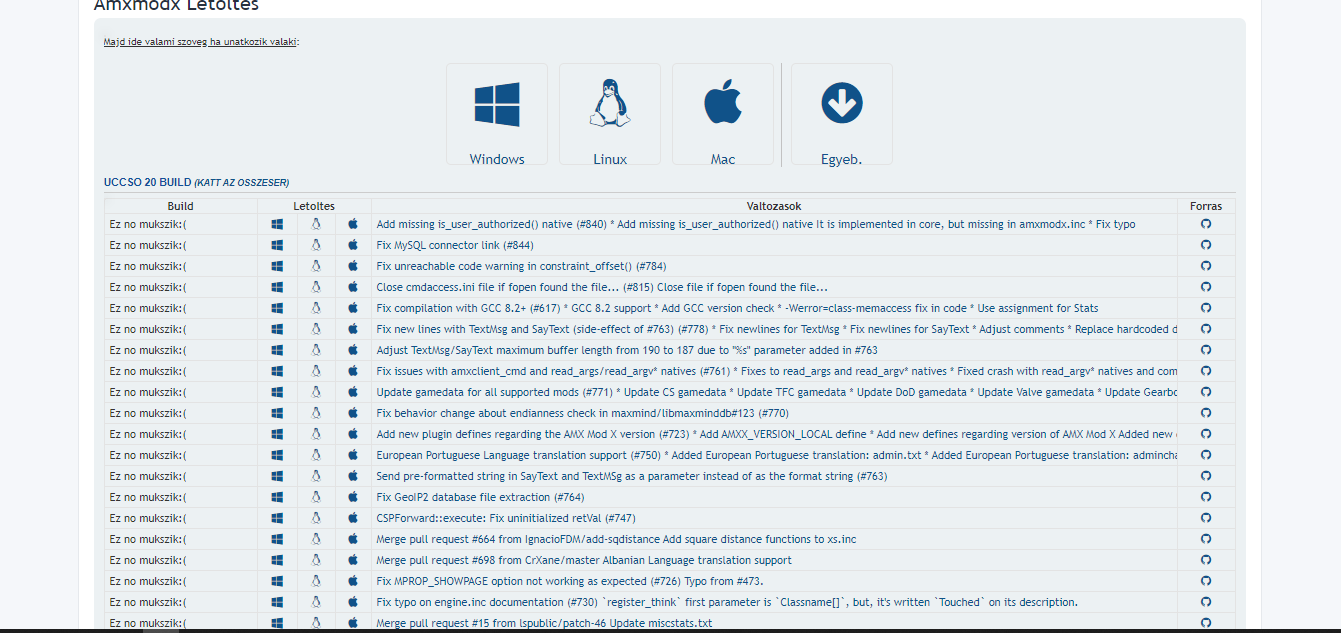Download Mac build for GCC 8.2+ compilation fix
Image resolution: width=1341 pixels, height=633 pixels.
[x=353, y=308]
